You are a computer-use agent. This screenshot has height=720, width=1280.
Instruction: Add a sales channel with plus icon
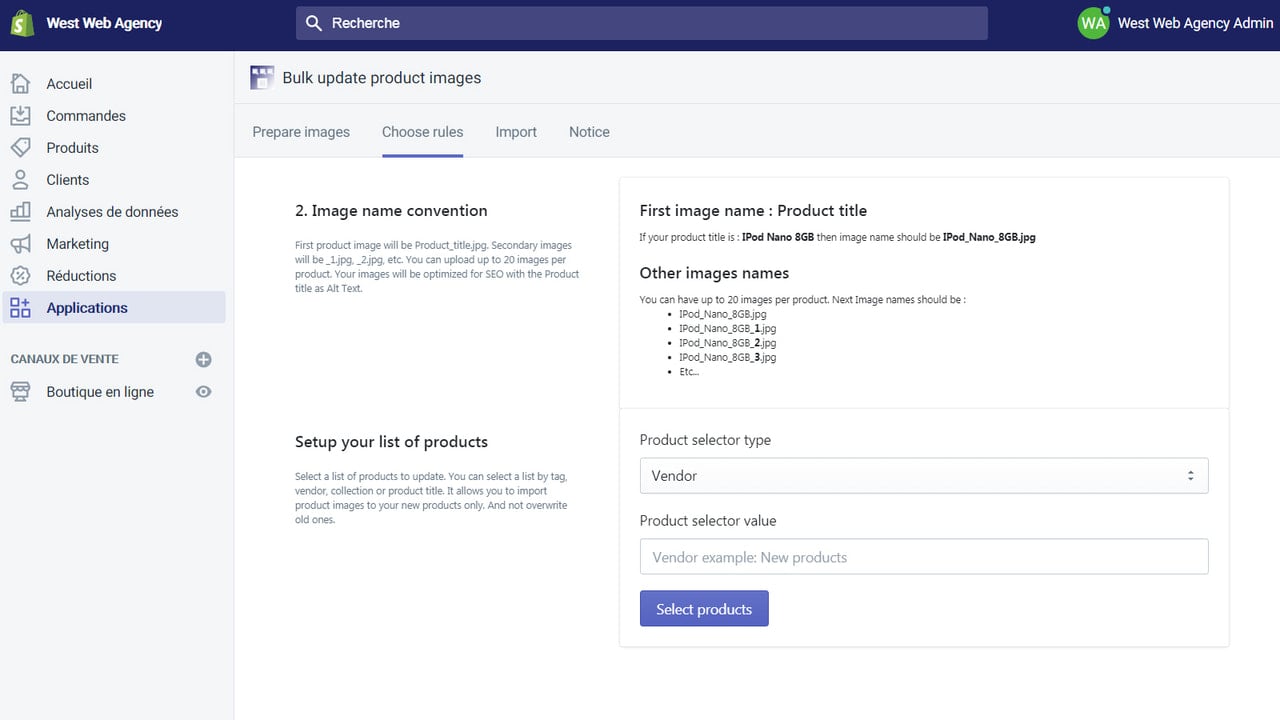(203, 359)
